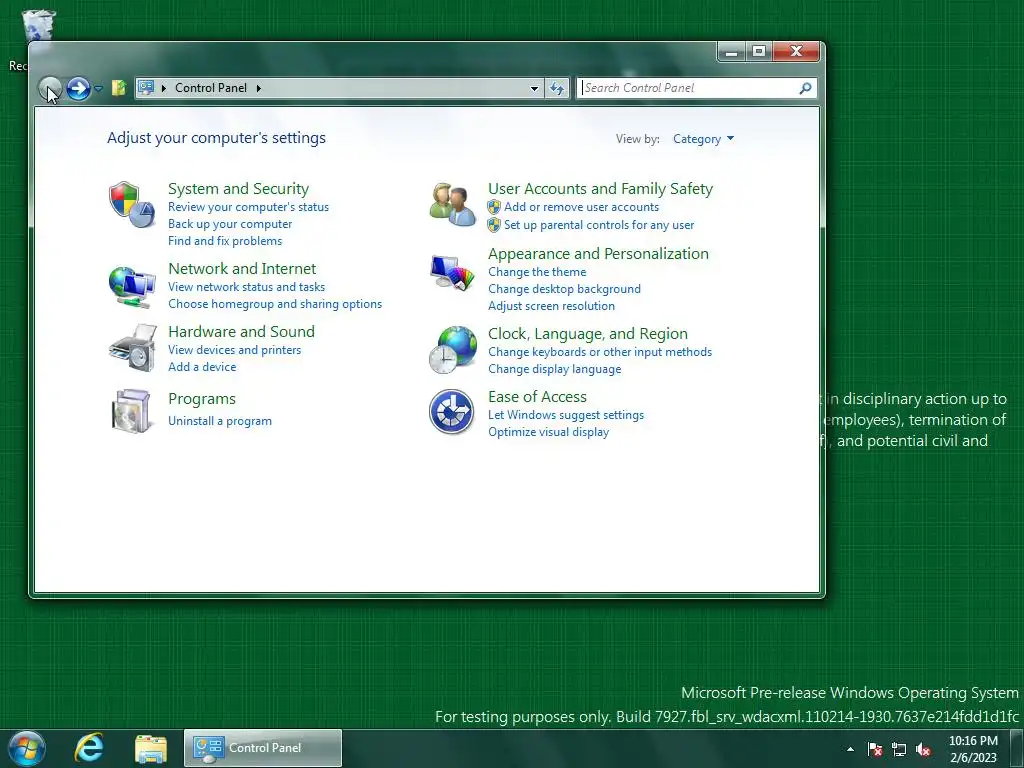
Task: Open the System and Security shield icon
Action: [131, 204]
